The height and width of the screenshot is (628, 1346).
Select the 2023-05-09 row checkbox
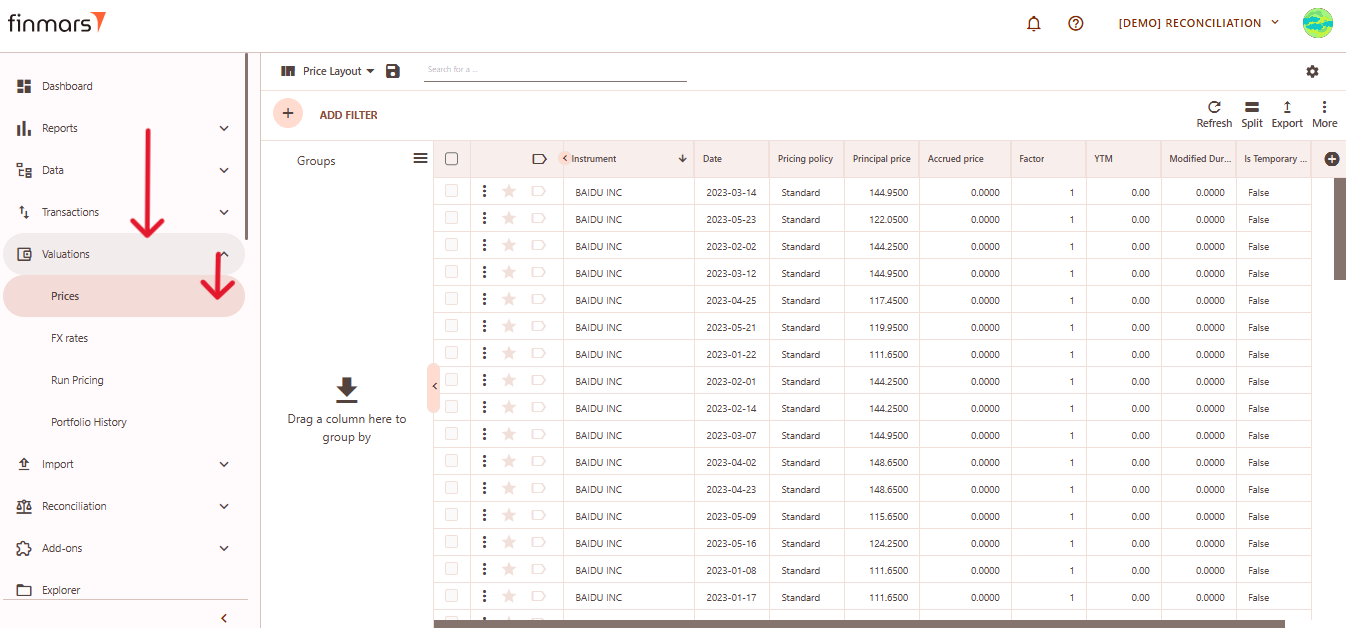coord(451,515)
